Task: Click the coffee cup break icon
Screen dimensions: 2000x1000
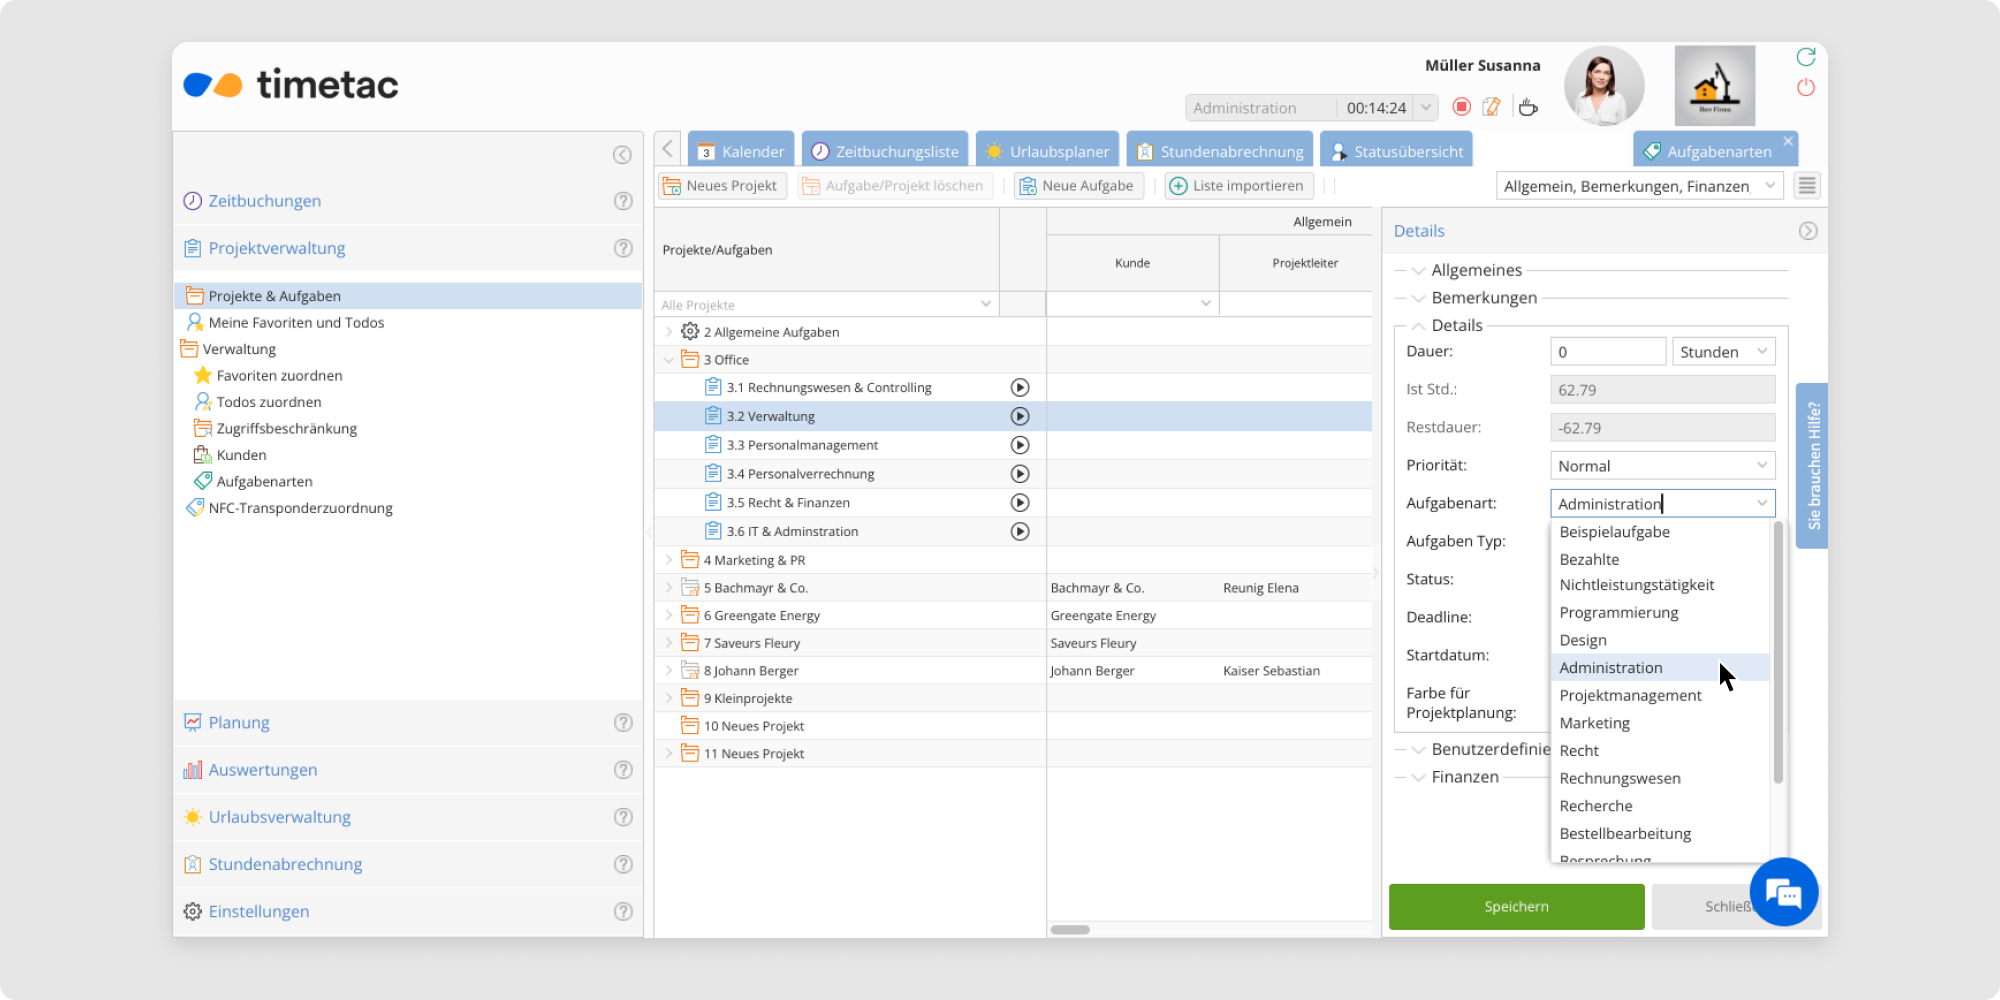Action: click(x=1527, y=107)
